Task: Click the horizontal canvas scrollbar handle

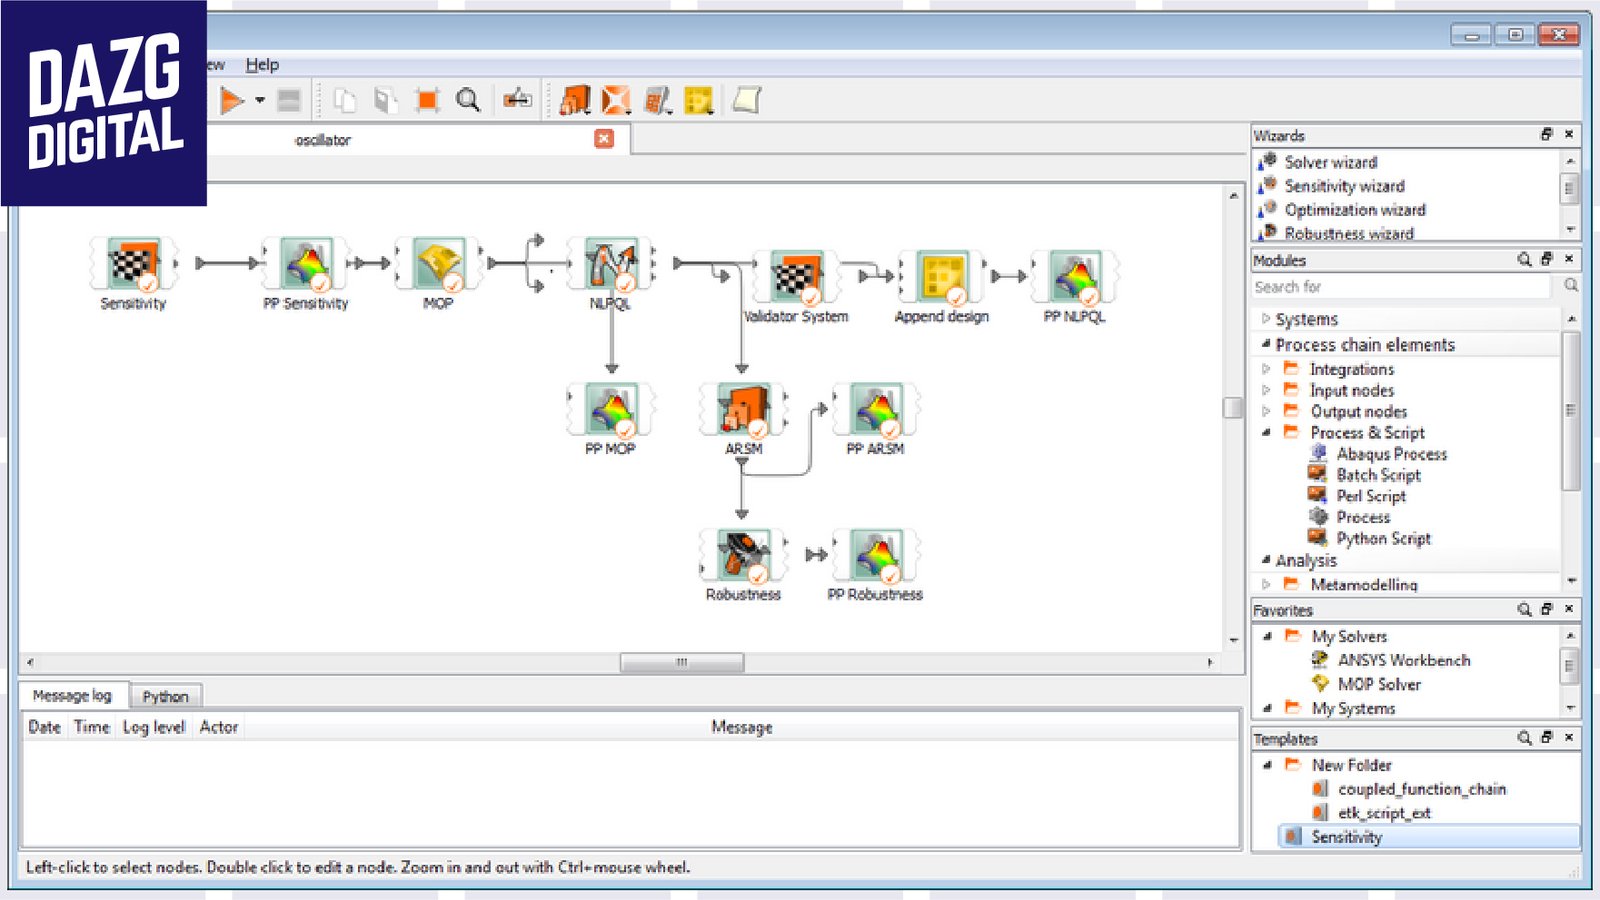Action: point(681,662)
